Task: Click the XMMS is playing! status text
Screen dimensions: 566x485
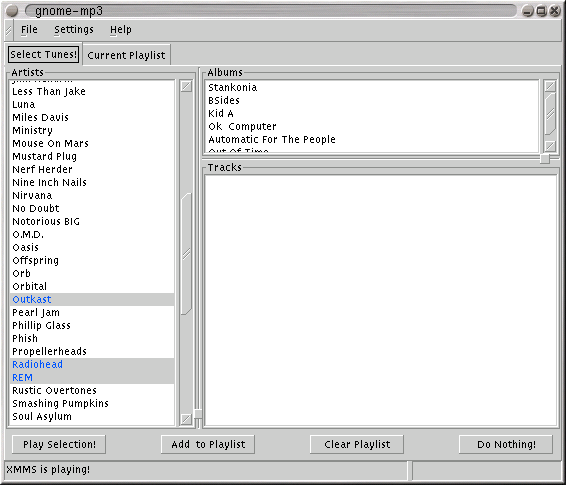Action: pyautogui.click(x=48, y=469)
